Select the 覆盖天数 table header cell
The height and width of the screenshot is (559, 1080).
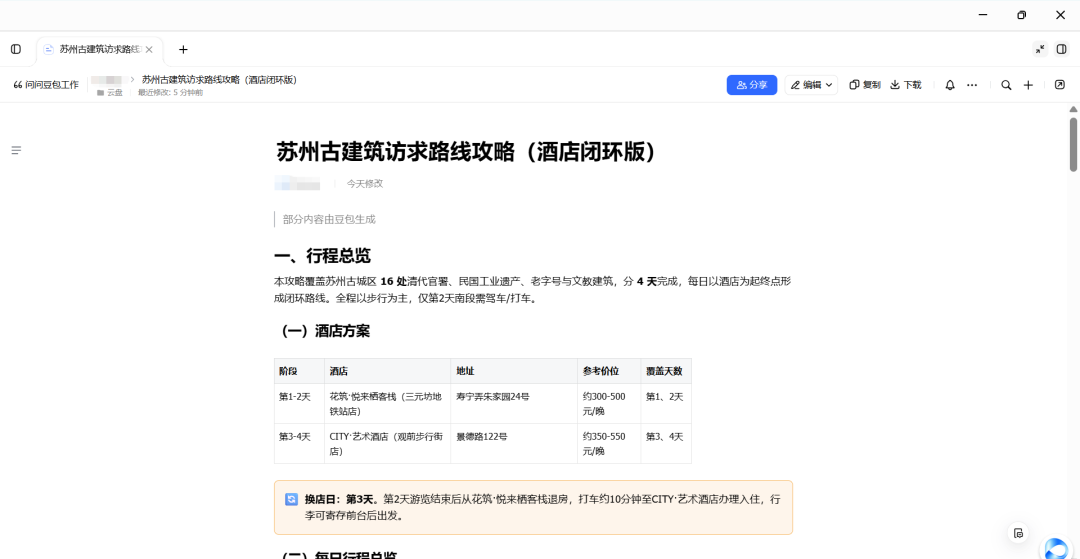pyautogui.click(x=666, y=371)
